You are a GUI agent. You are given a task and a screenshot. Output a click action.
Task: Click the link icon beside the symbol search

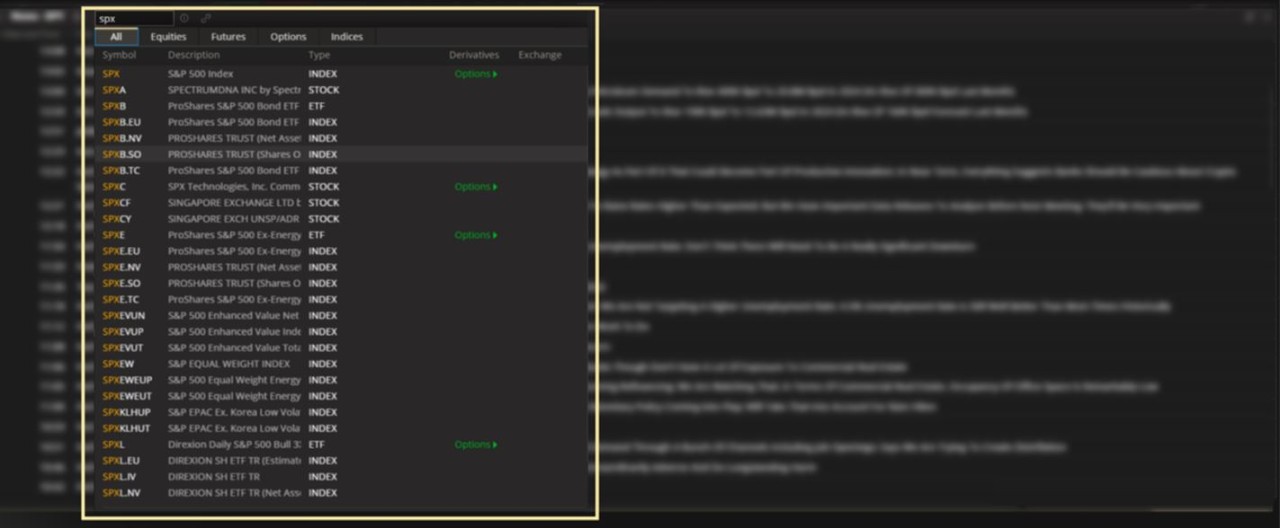(x=206, y=18)
